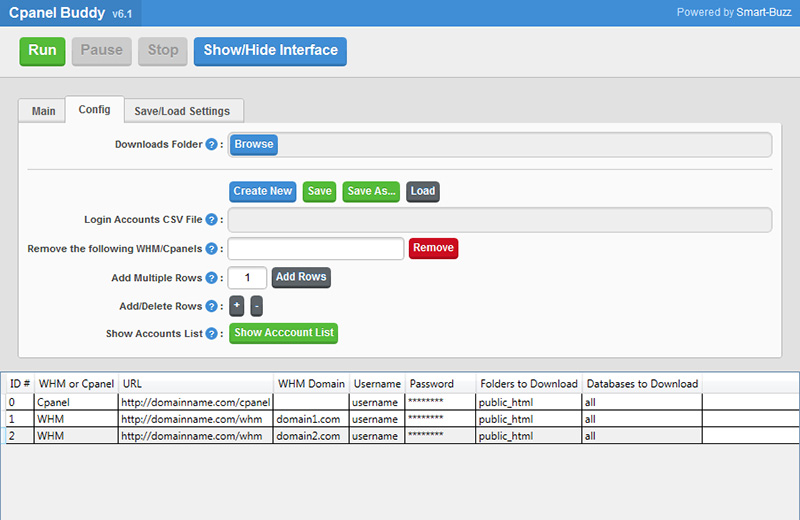The image size is (800, 520).
Task: Click the URL cell in row 1
Action: pos(196,419)
